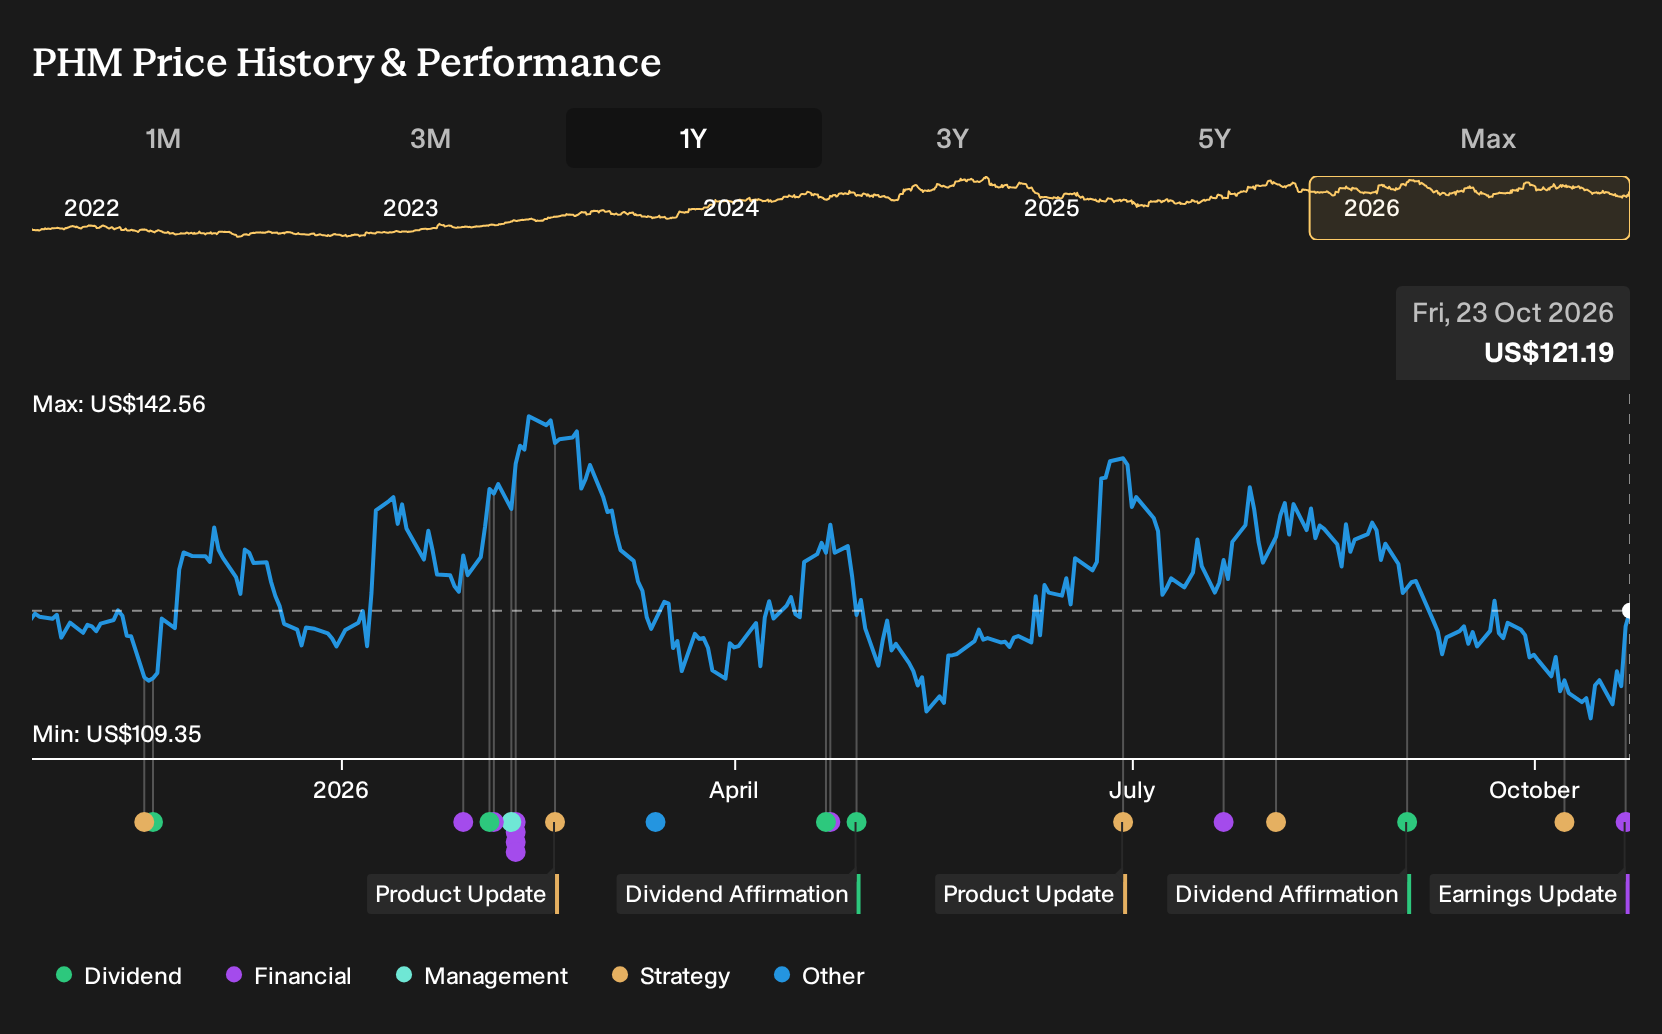Click the teal Management event marker
Viewport: 1662px width, 1034px height.
pos(512,822)
